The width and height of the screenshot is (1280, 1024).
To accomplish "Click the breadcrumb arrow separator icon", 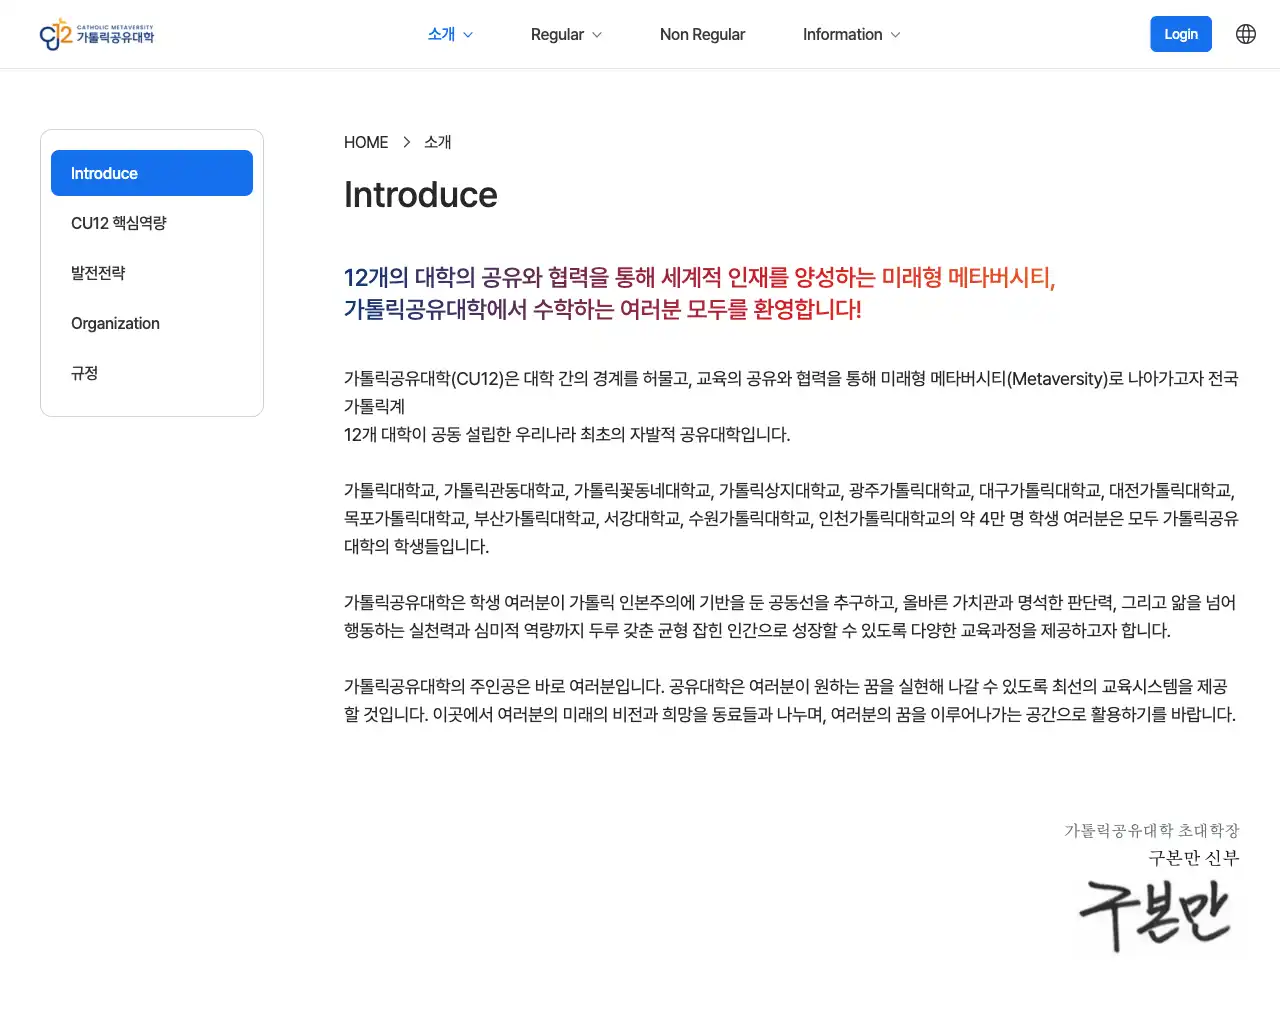I will (407, 142).
